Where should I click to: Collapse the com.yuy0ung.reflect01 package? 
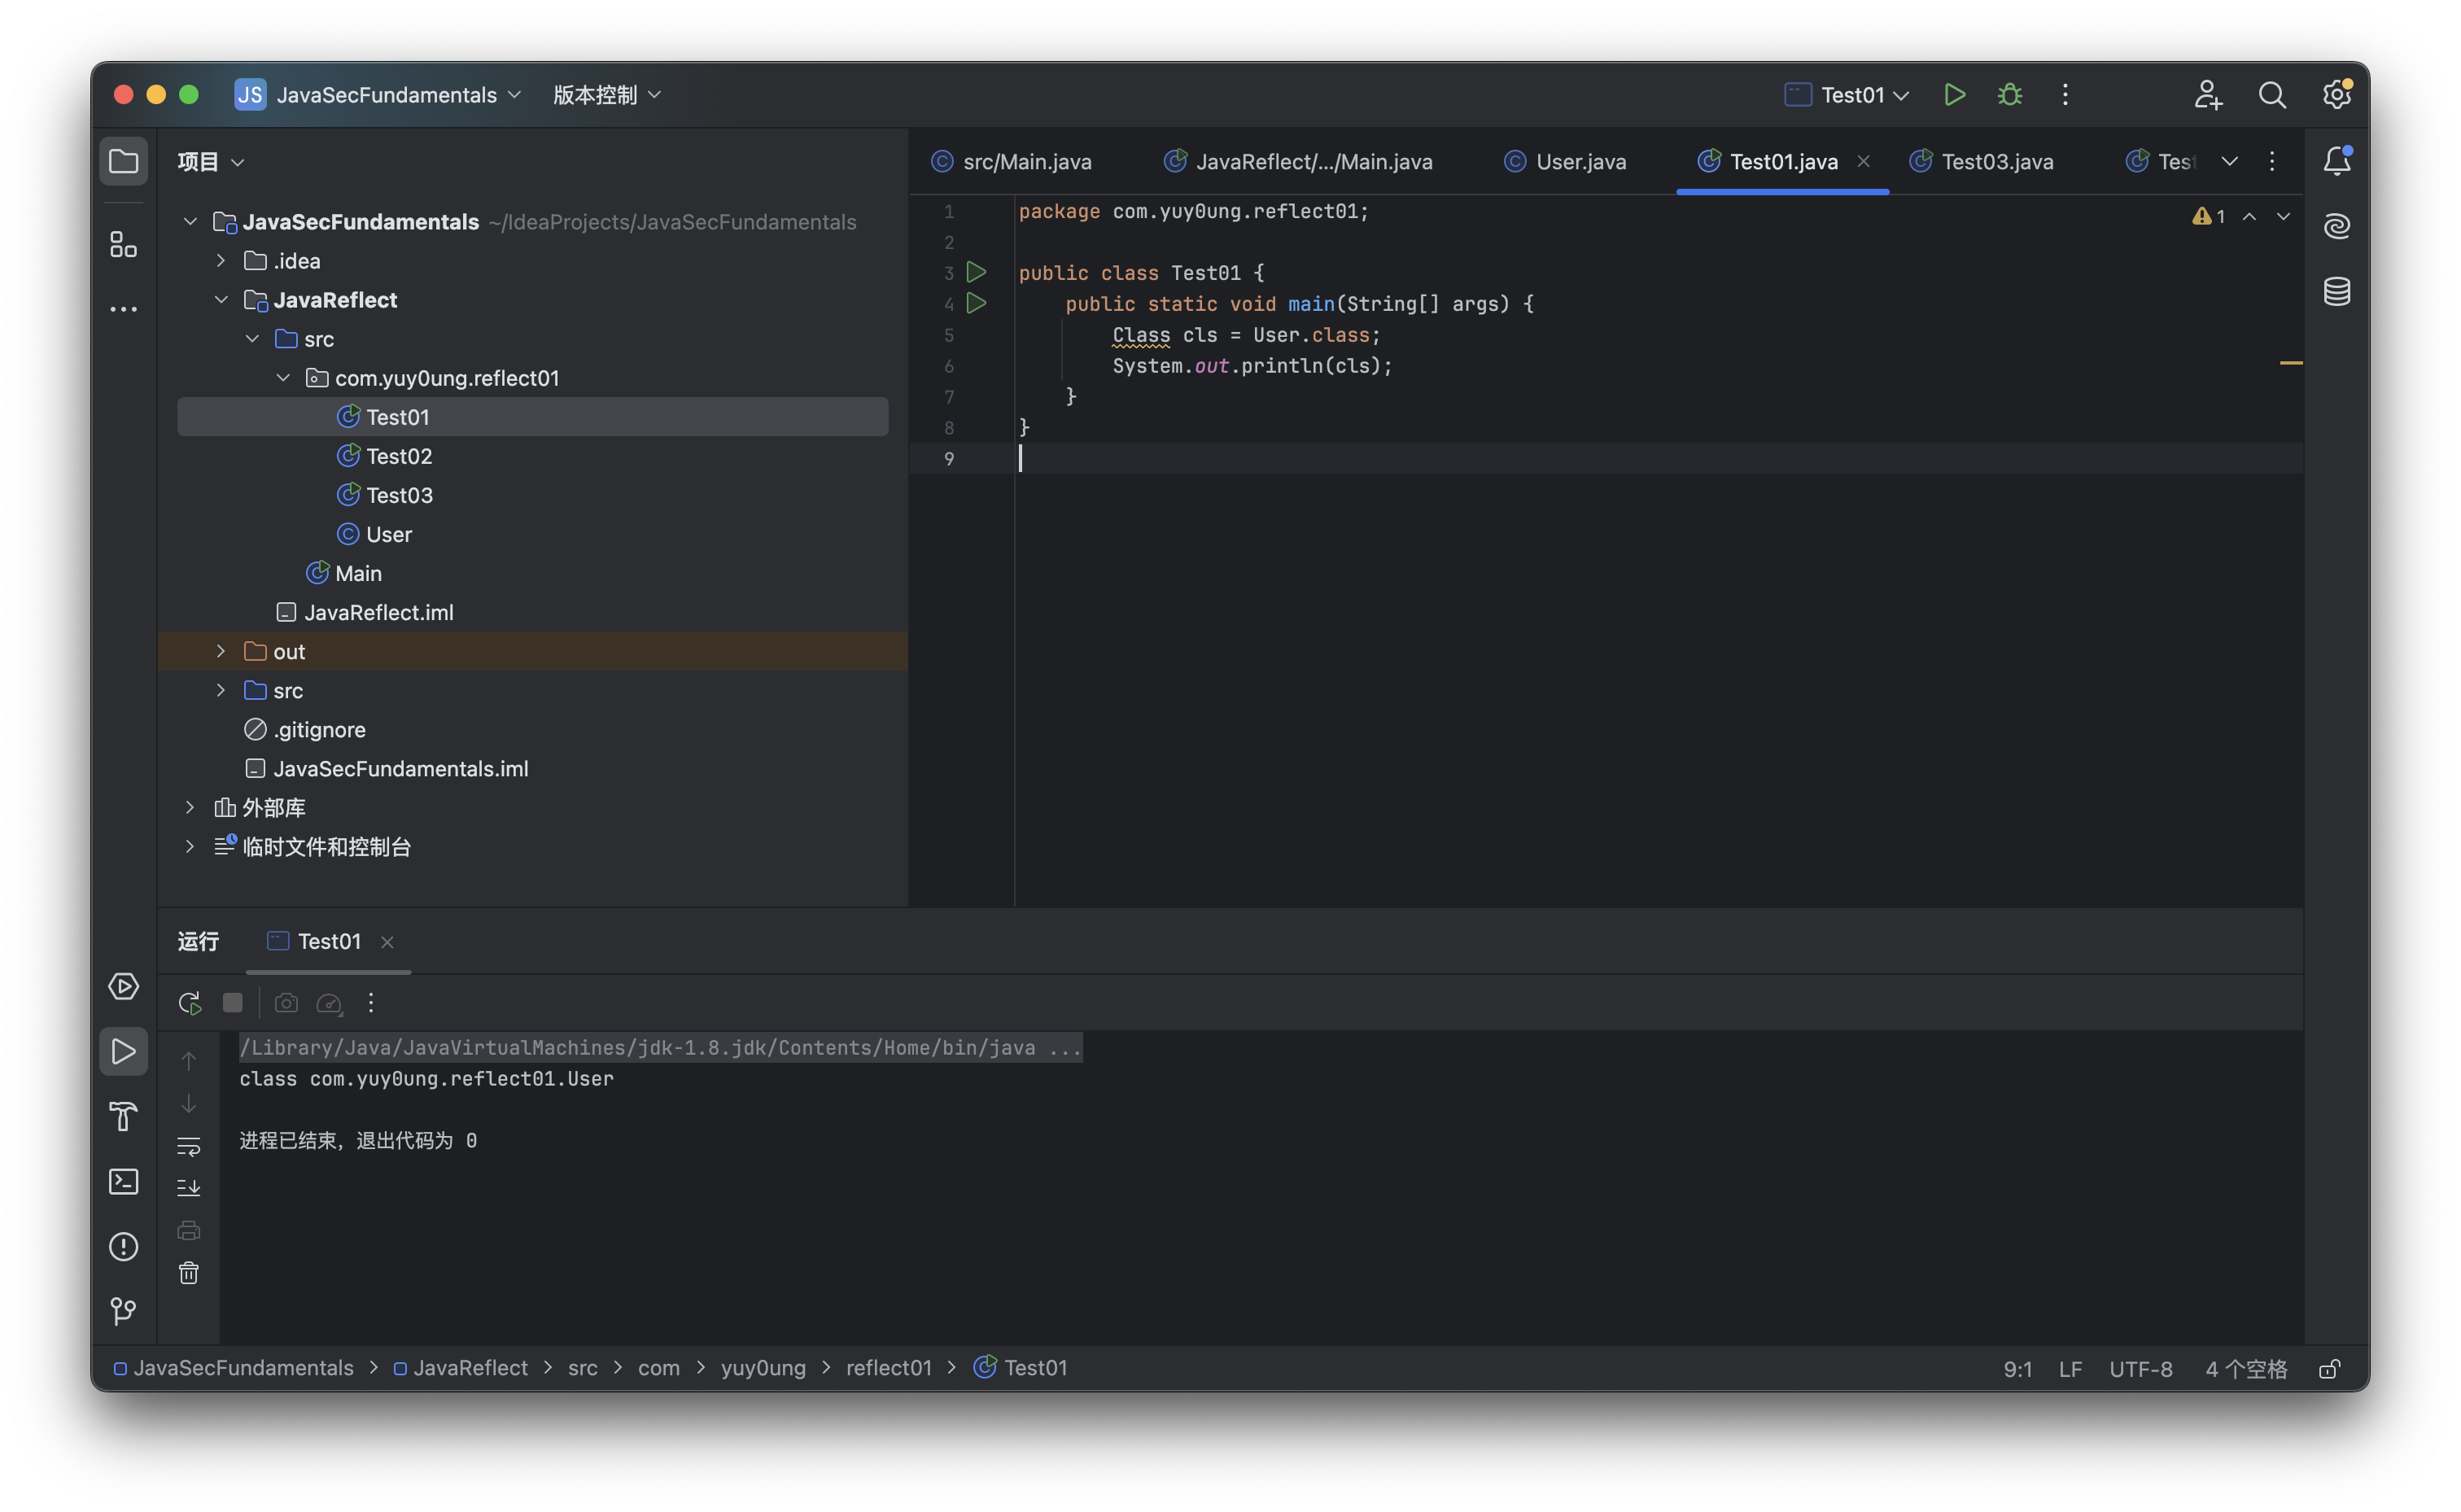(283, 378)
